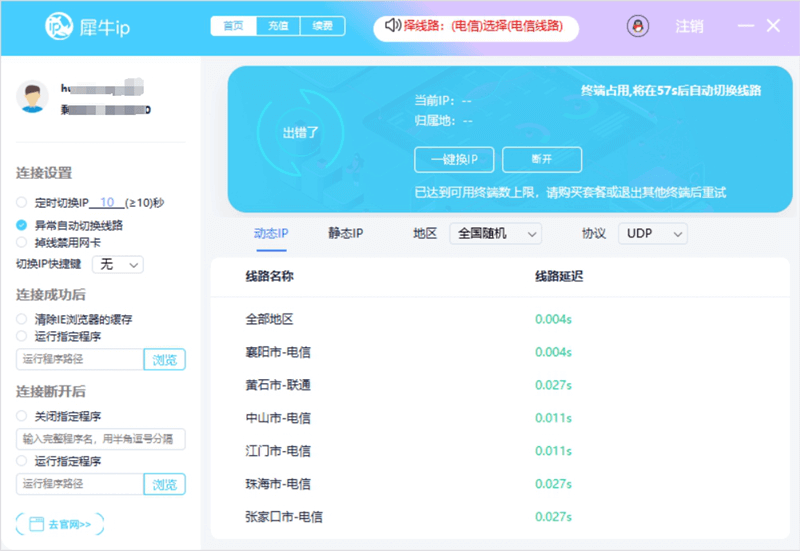The width and height of the screenshot is (800, 551).
Task: Select the 江门市-电信 line
Action: tap(500, 451)
